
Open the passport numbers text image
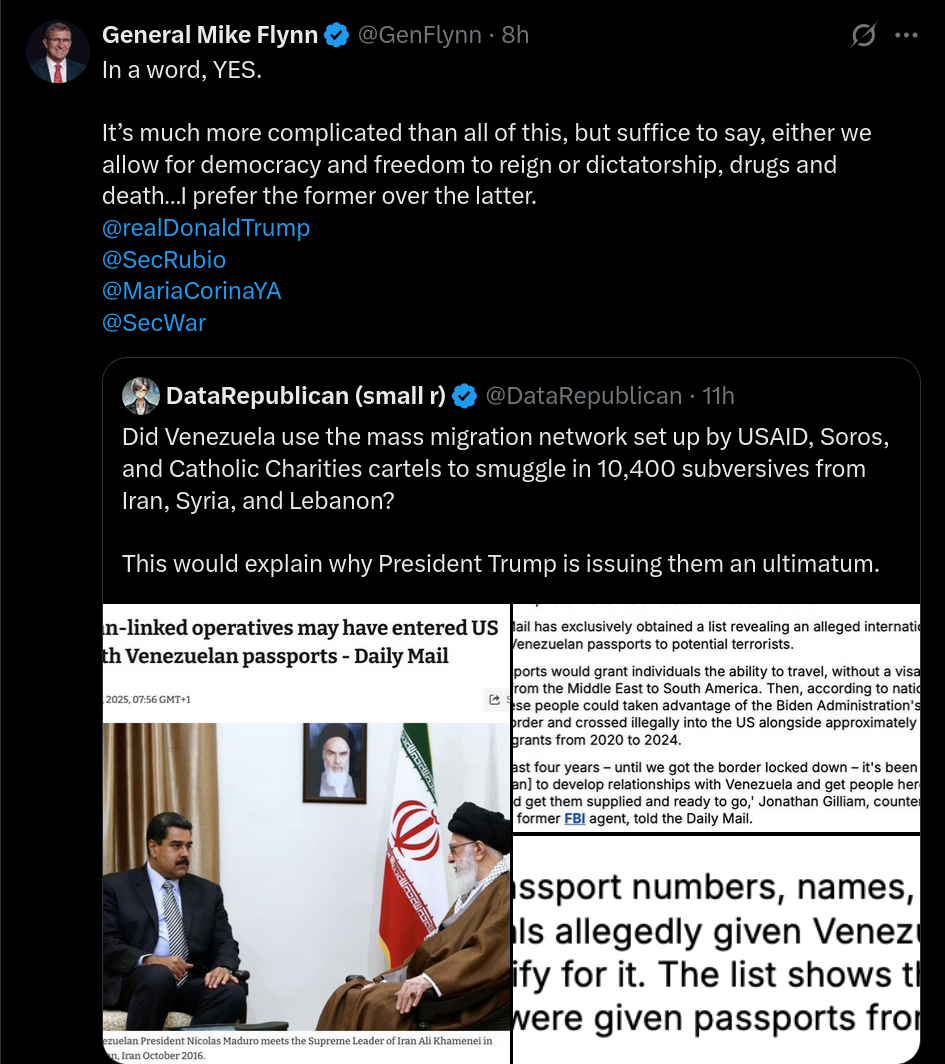pos(716,950)
